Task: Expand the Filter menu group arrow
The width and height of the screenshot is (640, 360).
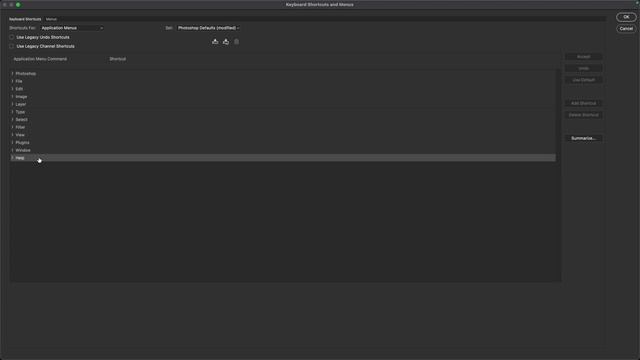Action: click(12, 127)
